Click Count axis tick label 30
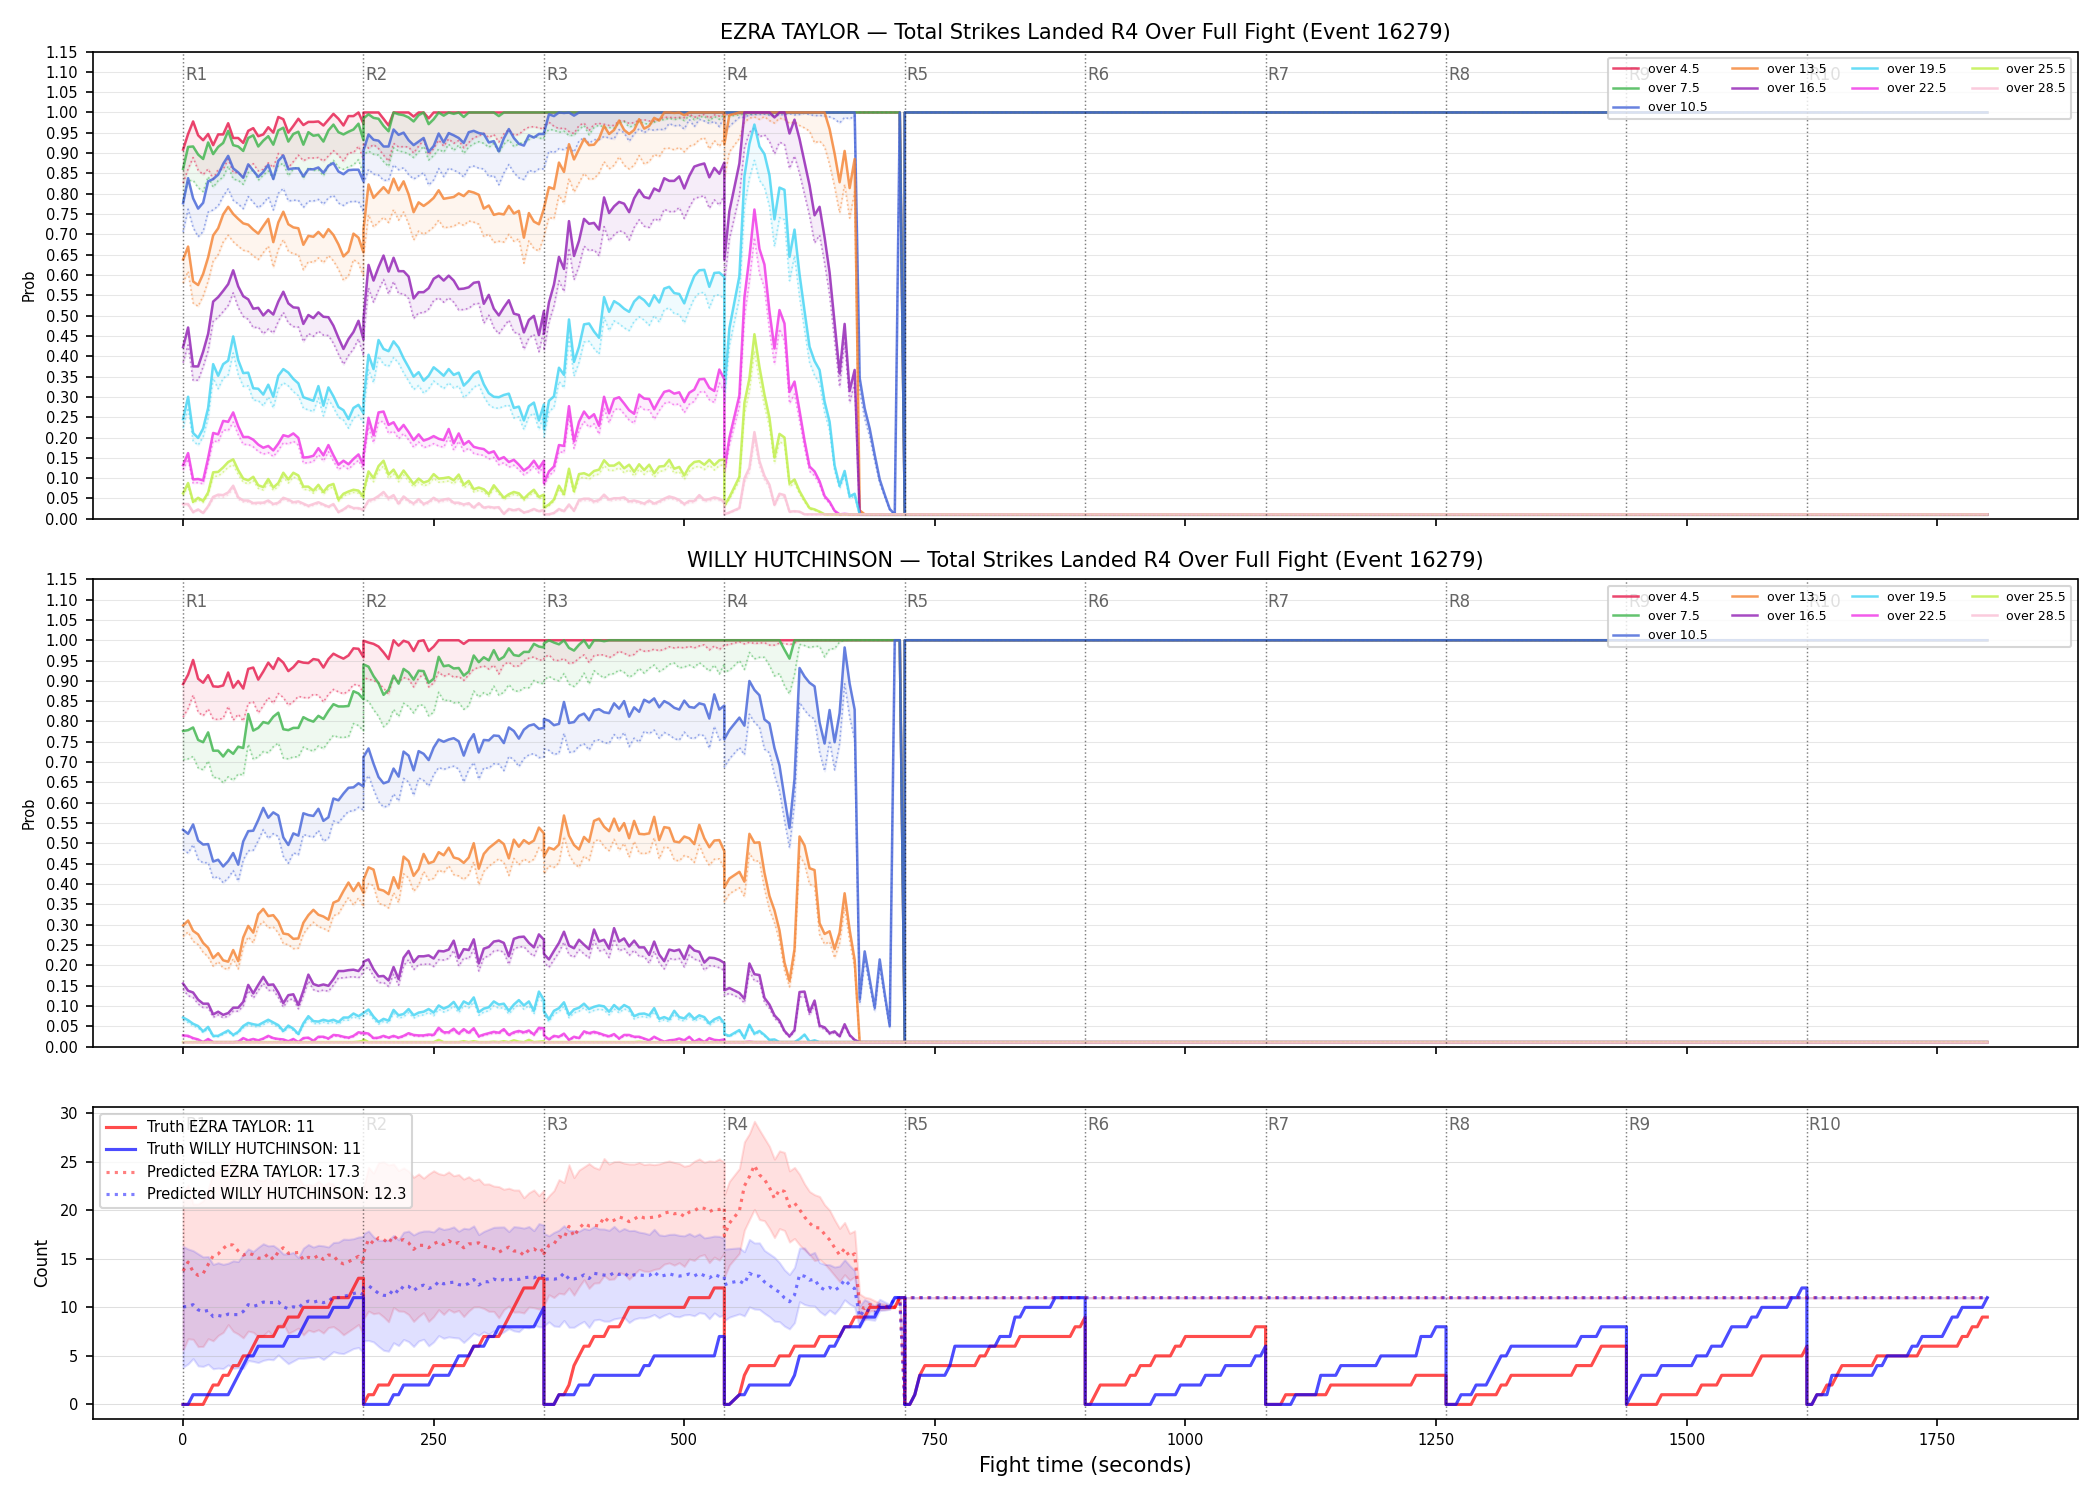Screen dimensions: 2100x1500 point(69,1114)
